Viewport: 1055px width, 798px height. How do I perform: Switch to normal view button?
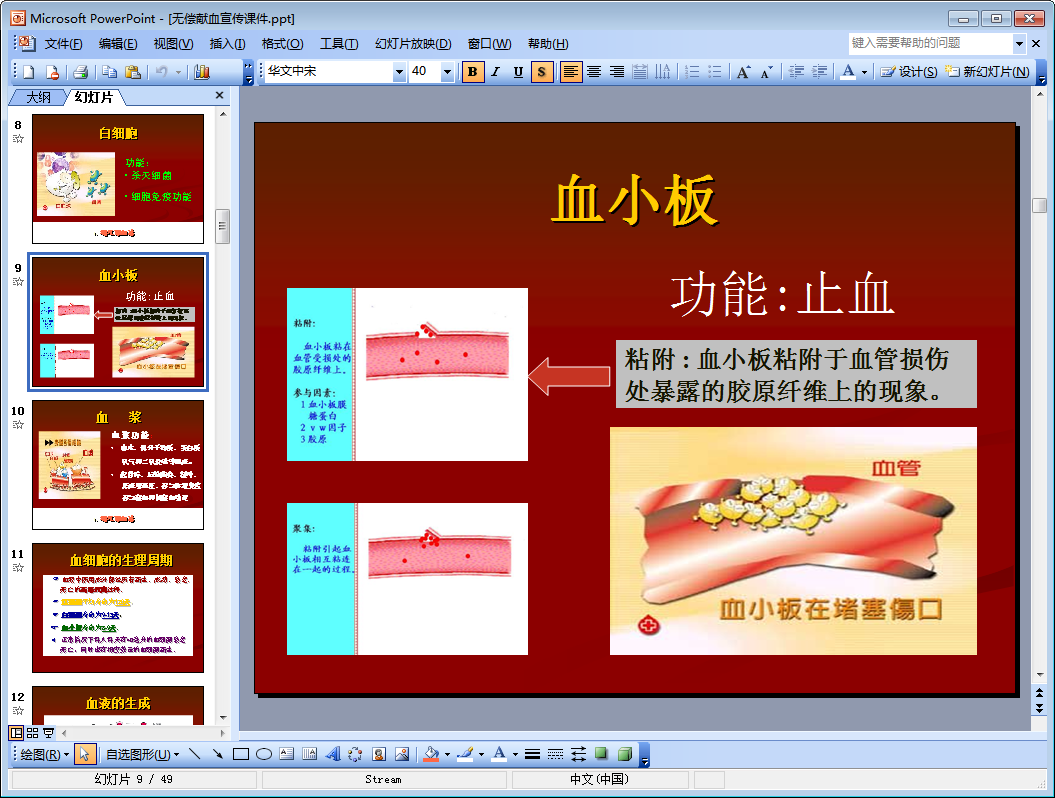click(16, 733)
